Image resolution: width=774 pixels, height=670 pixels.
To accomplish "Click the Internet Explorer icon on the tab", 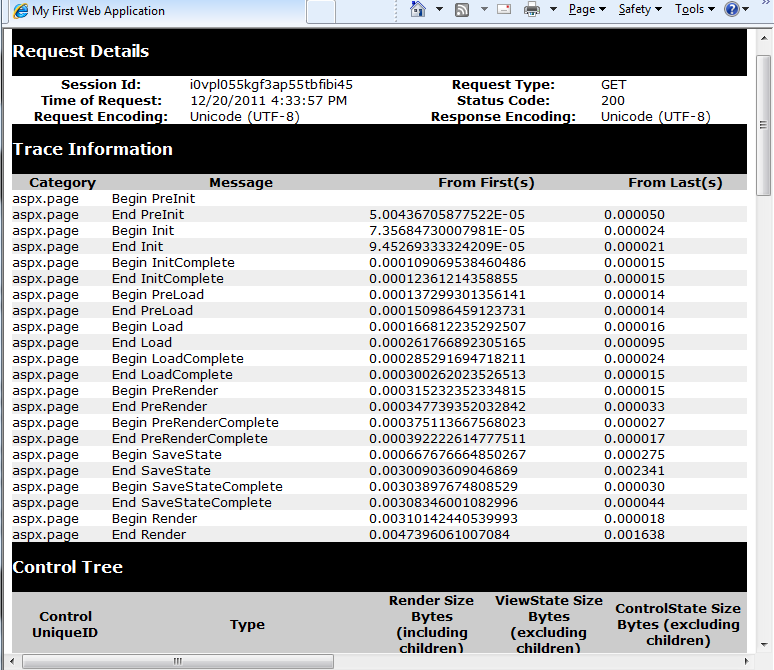I will point(20,11).
